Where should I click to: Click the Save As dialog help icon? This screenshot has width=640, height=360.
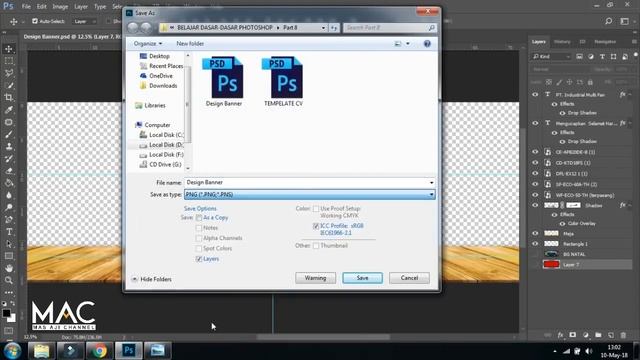[x=427, y=44]
